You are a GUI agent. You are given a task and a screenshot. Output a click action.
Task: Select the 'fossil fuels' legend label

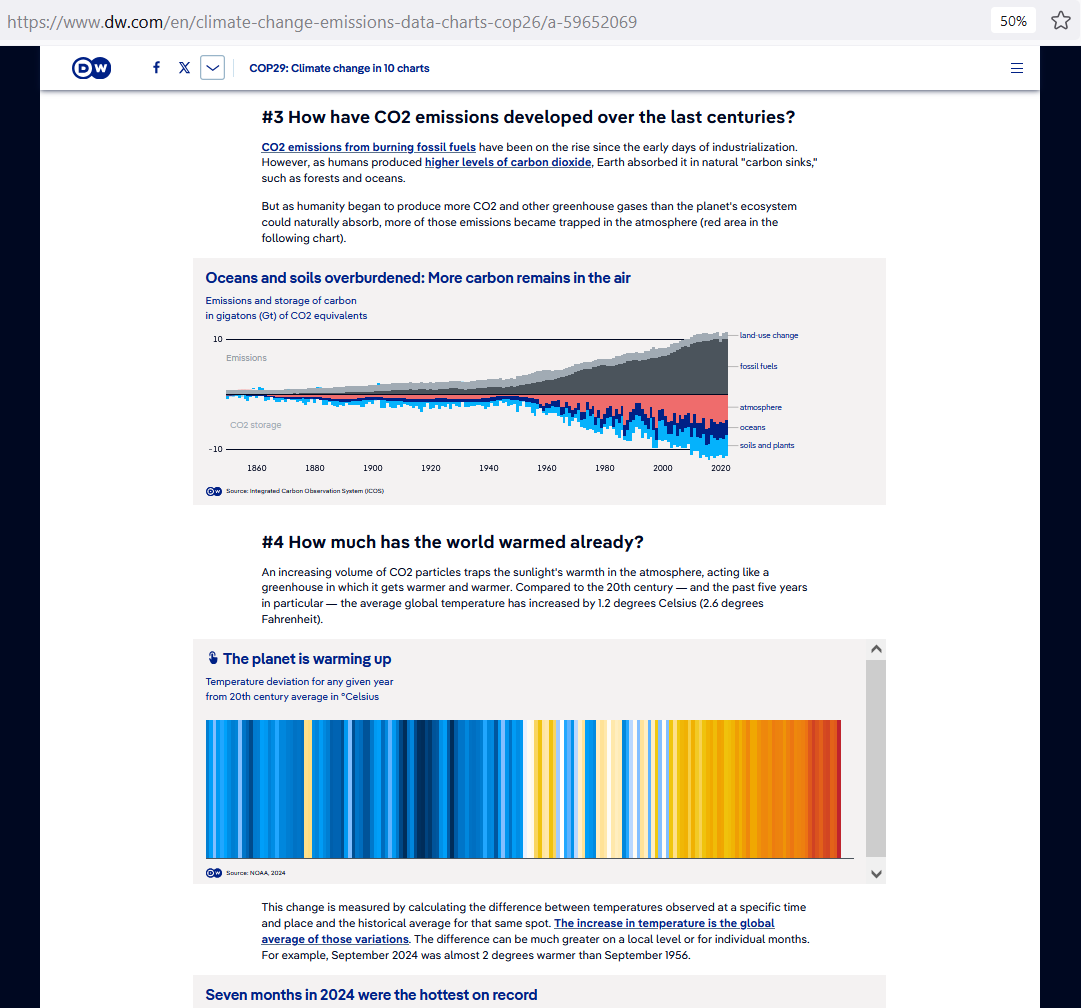click(758, 366)
